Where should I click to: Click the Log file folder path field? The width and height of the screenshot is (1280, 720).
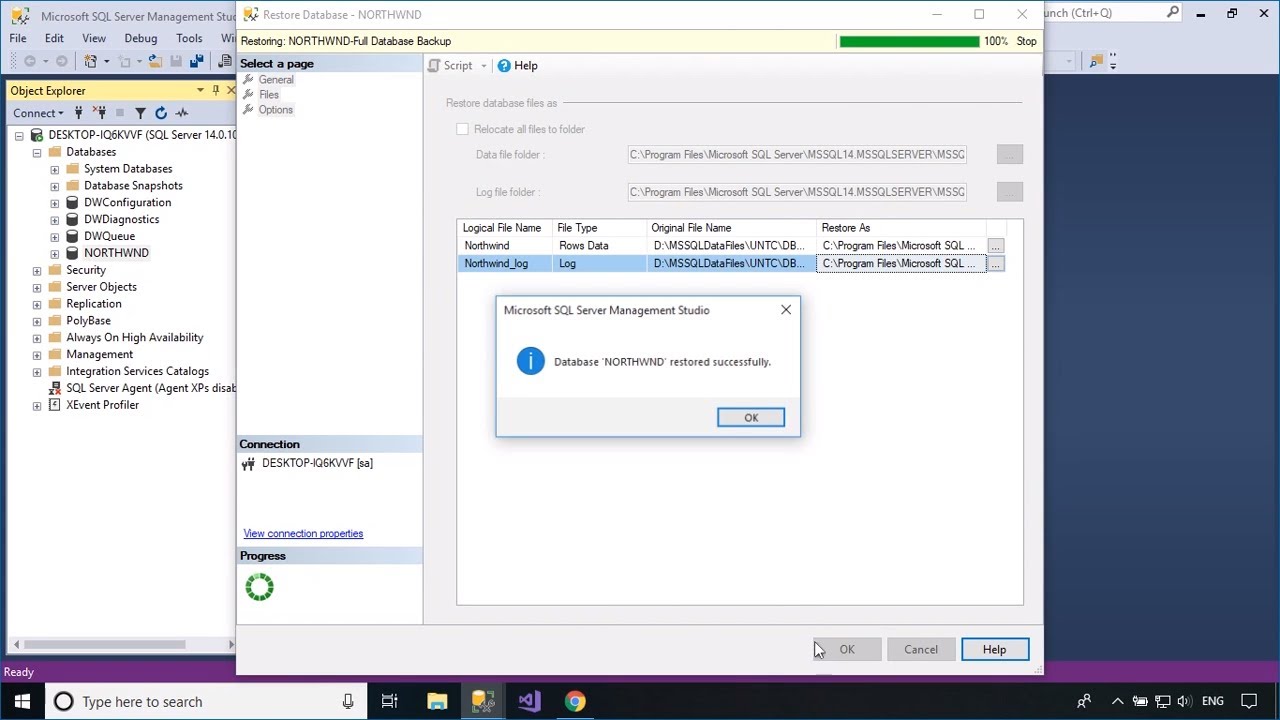click(x=797, y=192)
